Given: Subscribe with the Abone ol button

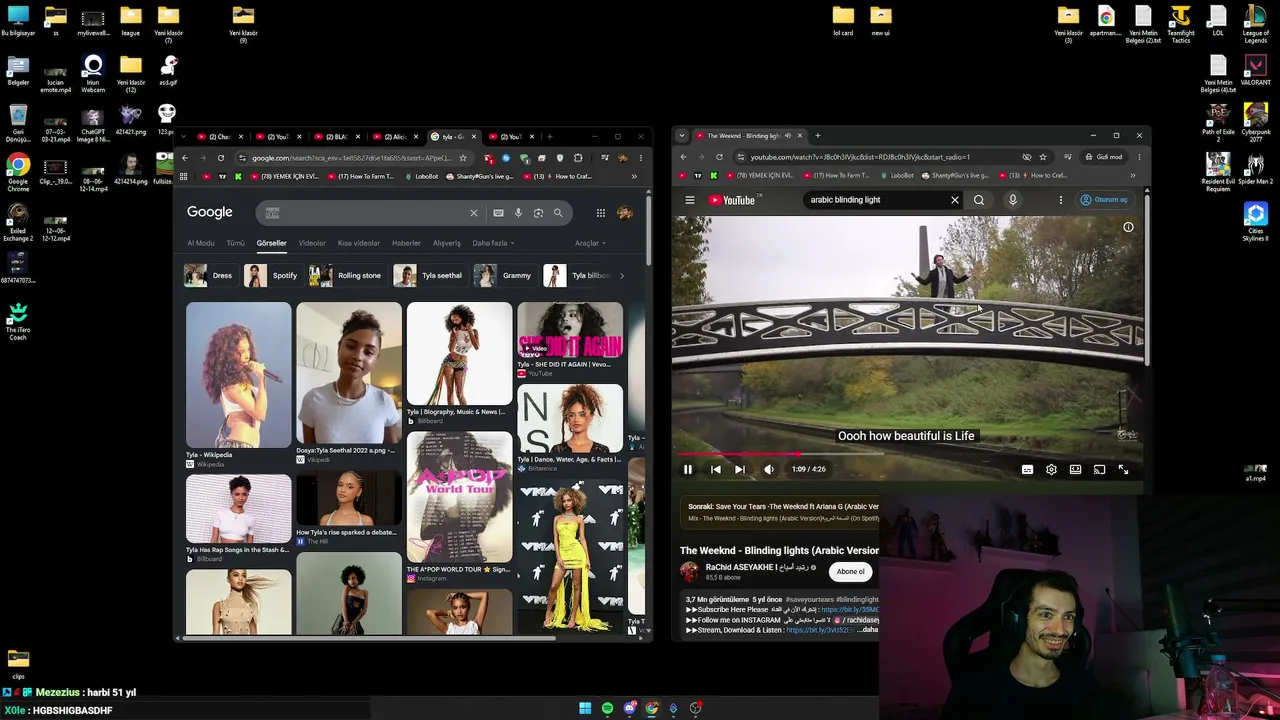Looking at the screenshot, I should [x=851, y=571].
